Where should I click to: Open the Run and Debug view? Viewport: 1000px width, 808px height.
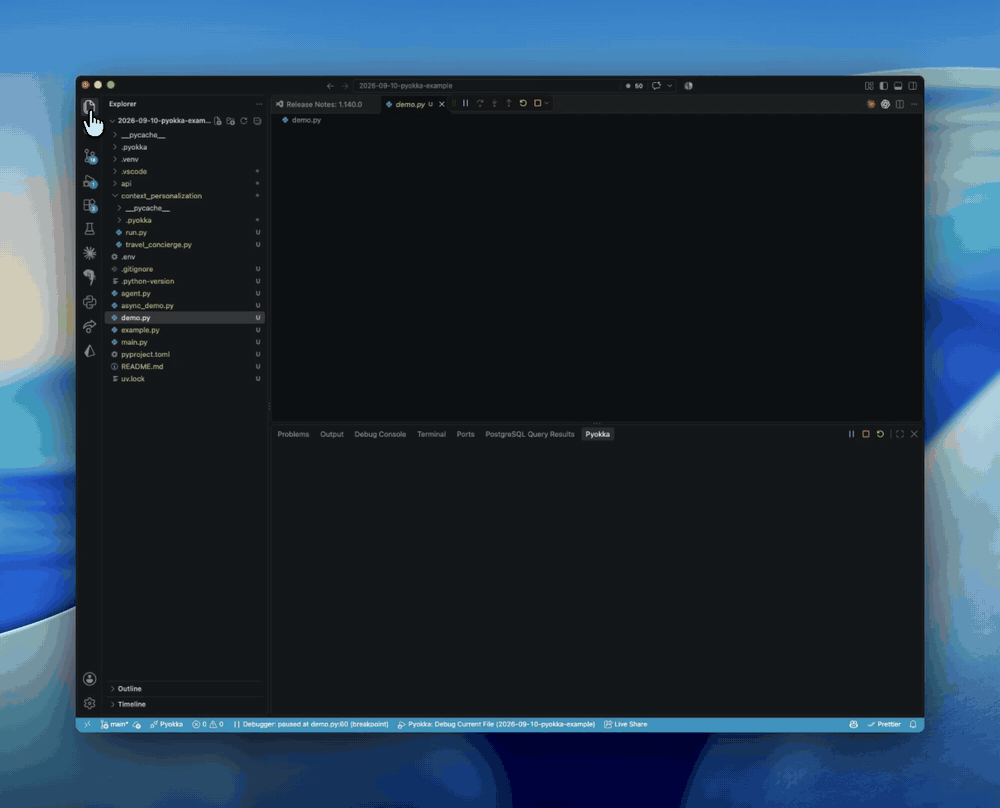pos(89,181)
